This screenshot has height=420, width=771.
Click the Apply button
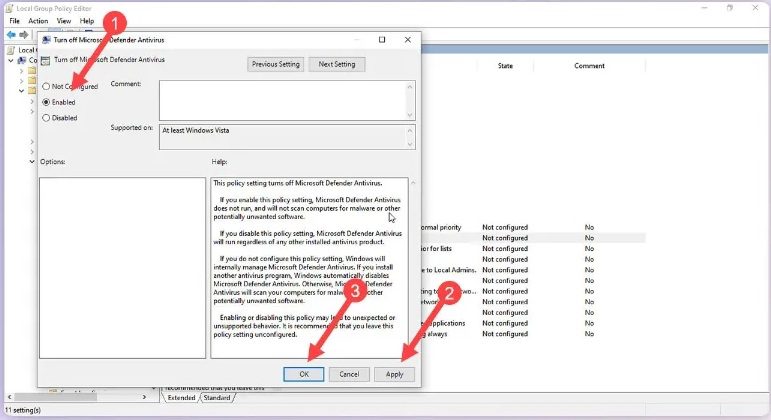394,374
